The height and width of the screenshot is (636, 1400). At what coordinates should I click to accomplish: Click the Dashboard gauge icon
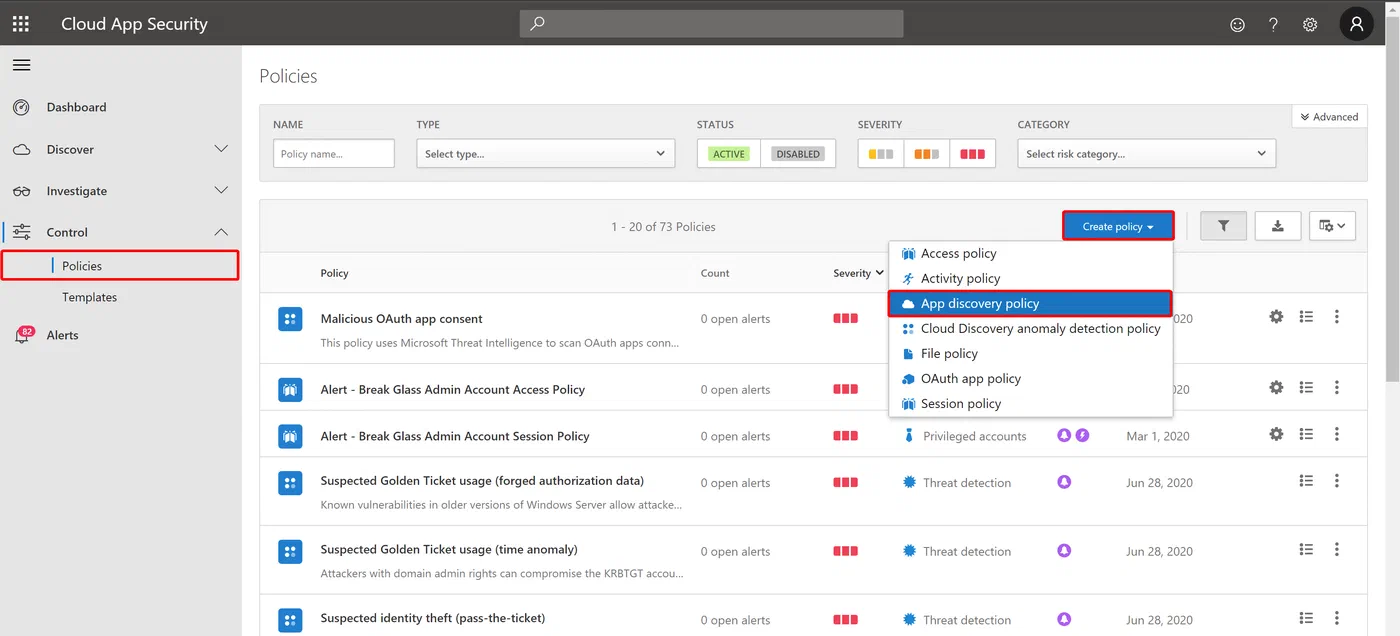[21, 107]
